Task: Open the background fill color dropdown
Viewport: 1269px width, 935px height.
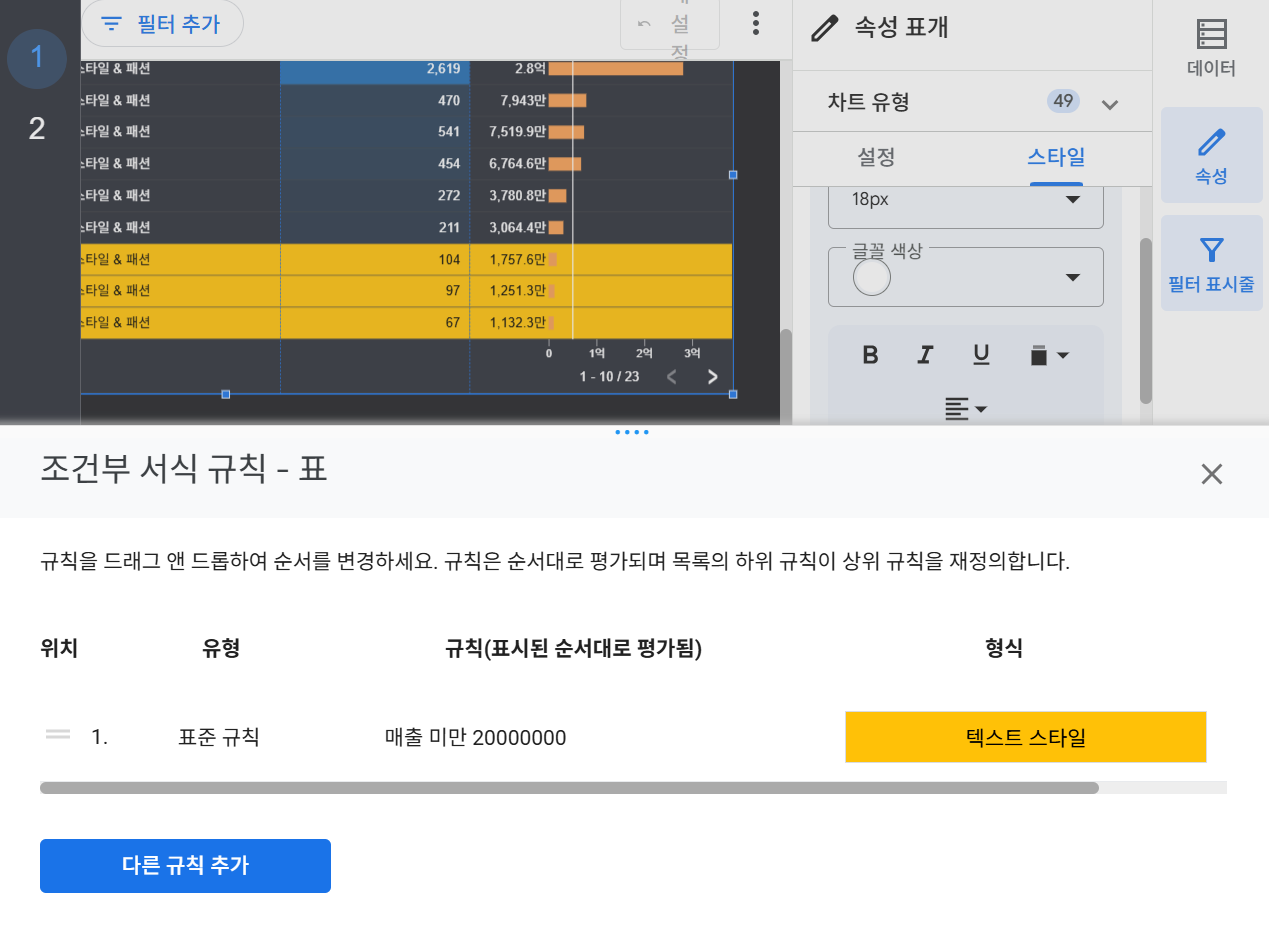Action: click(1048, 355)
